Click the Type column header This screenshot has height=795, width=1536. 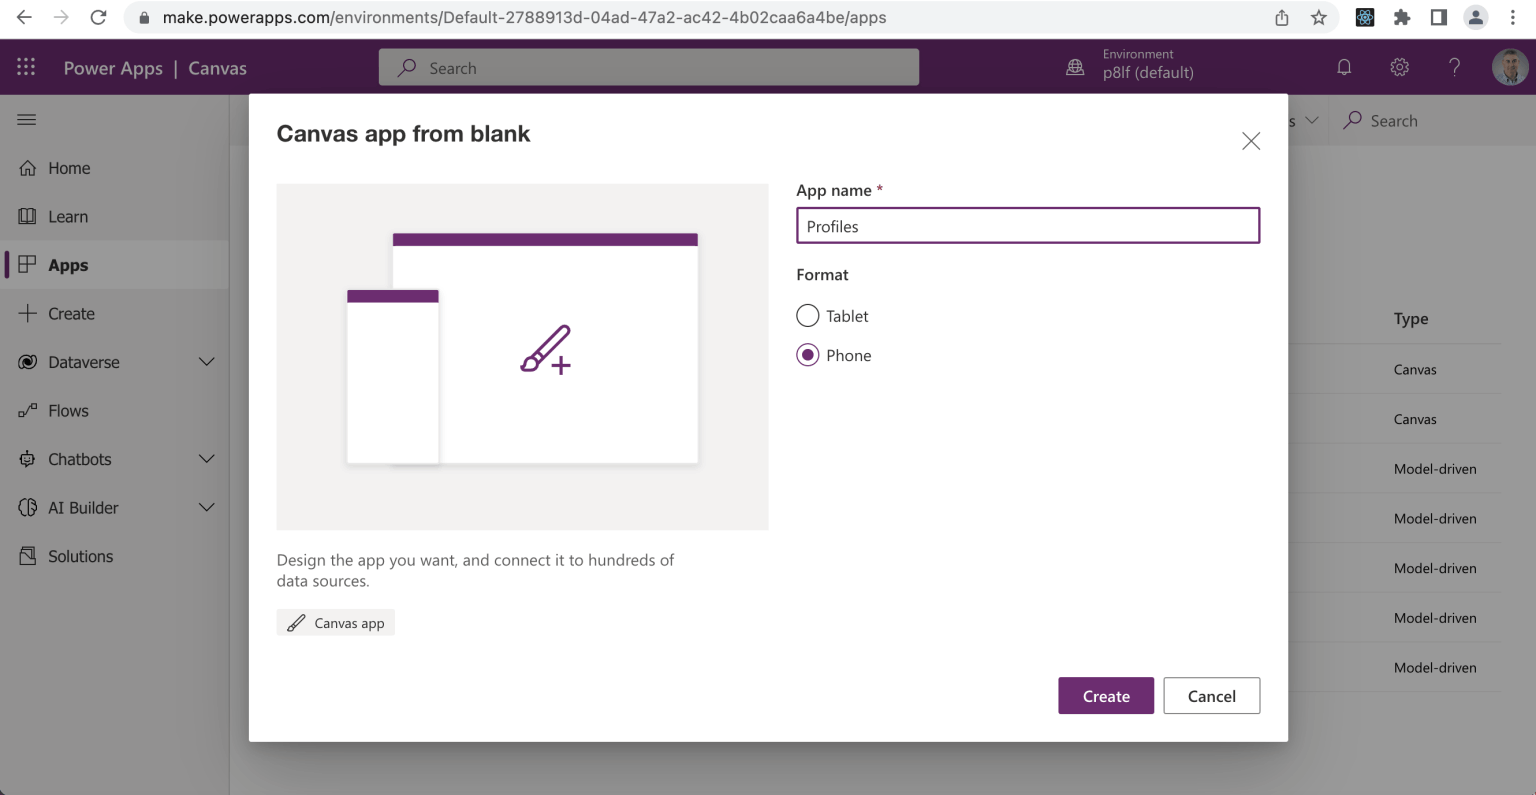1411,319
